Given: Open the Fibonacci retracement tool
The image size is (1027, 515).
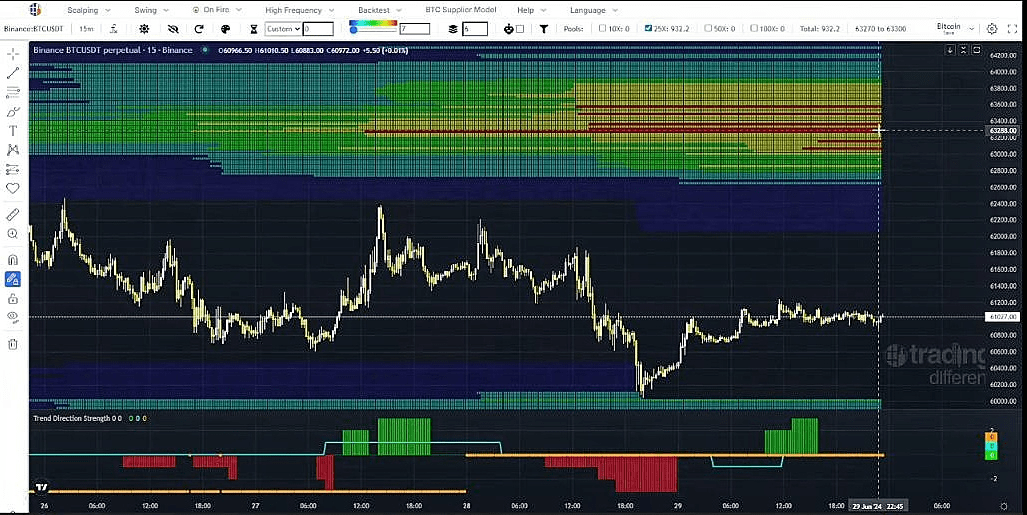Looking at the screenshot, I should click(x=12, y=92).
